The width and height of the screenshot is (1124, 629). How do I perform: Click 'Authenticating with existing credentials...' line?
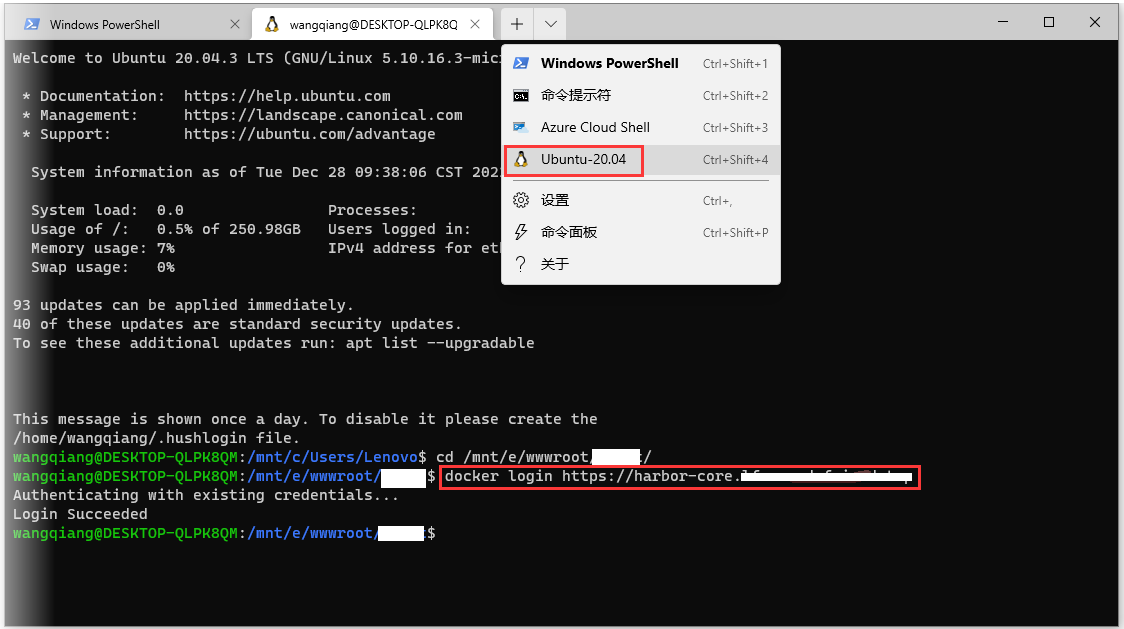(205, 495)
